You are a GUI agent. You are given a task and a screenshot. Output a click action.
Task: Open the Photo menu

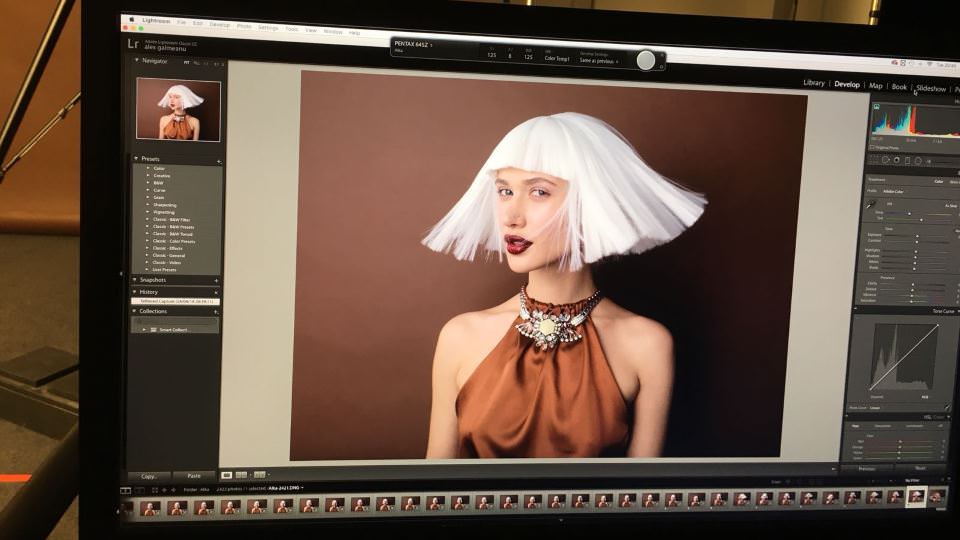point(244,26)
